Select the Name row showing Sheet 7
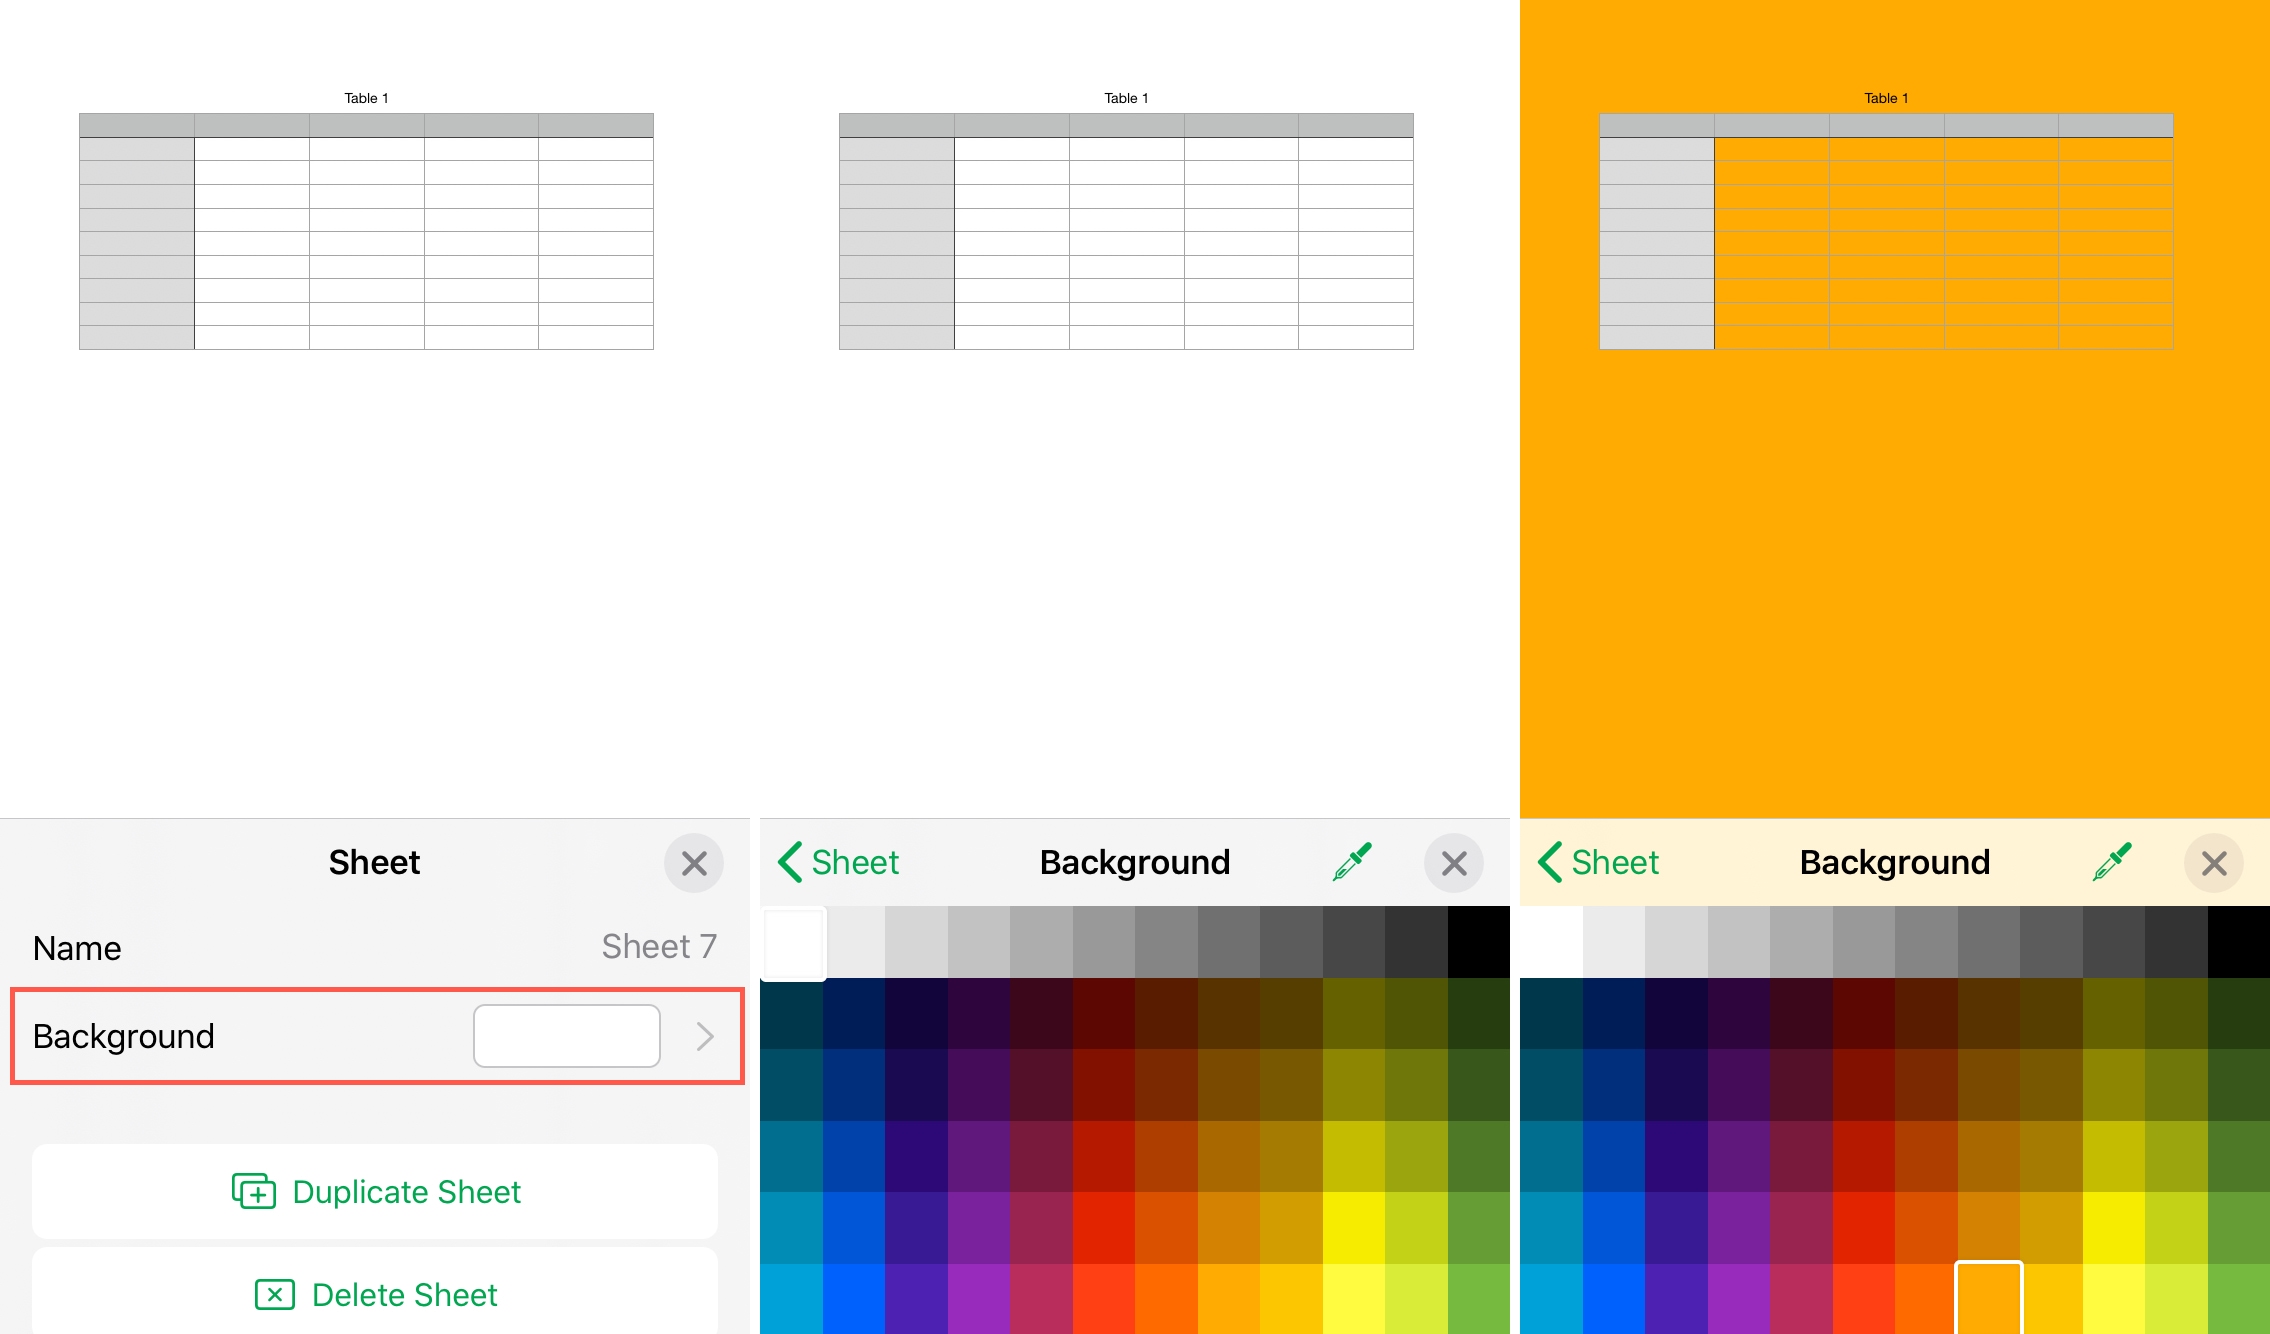 tap(375, 947)
